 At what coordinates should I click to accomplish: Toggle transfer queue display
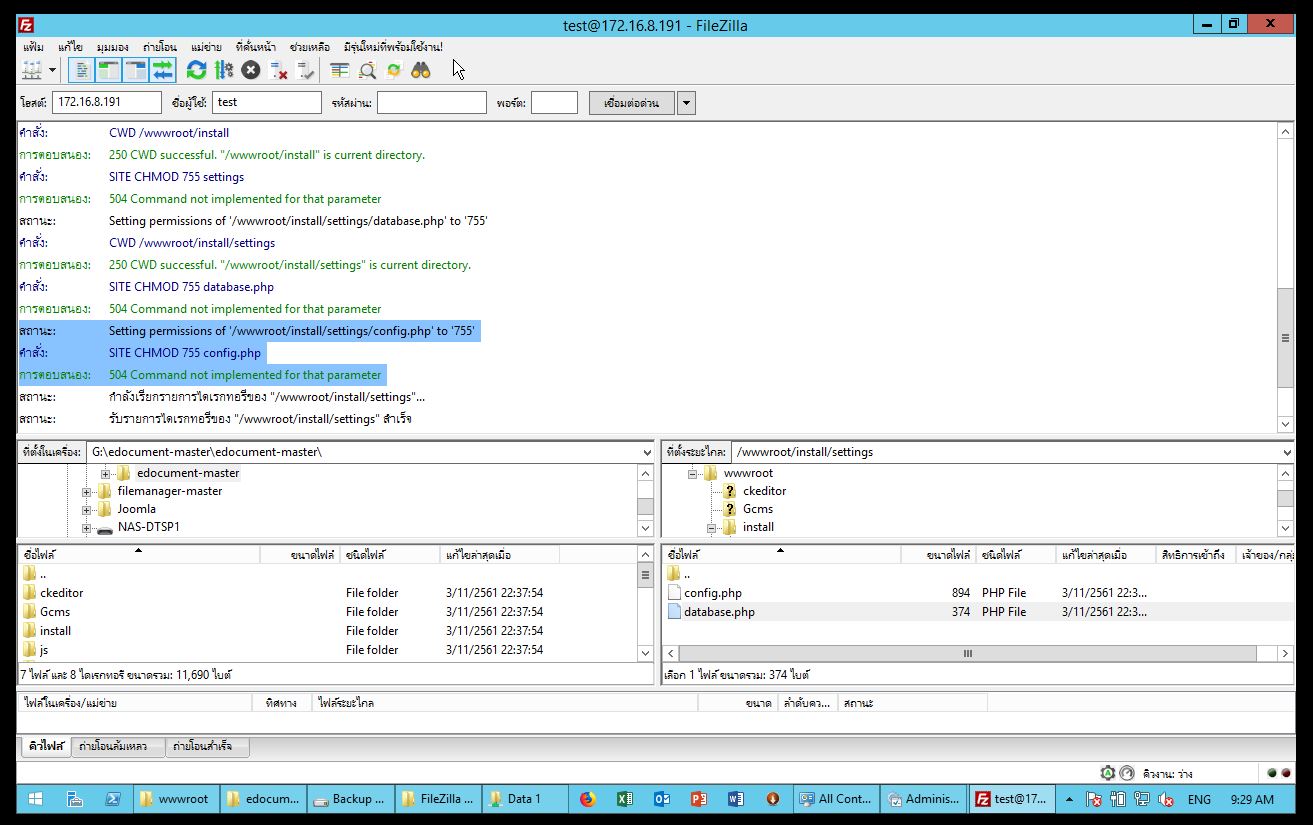[x=163, y=70]
